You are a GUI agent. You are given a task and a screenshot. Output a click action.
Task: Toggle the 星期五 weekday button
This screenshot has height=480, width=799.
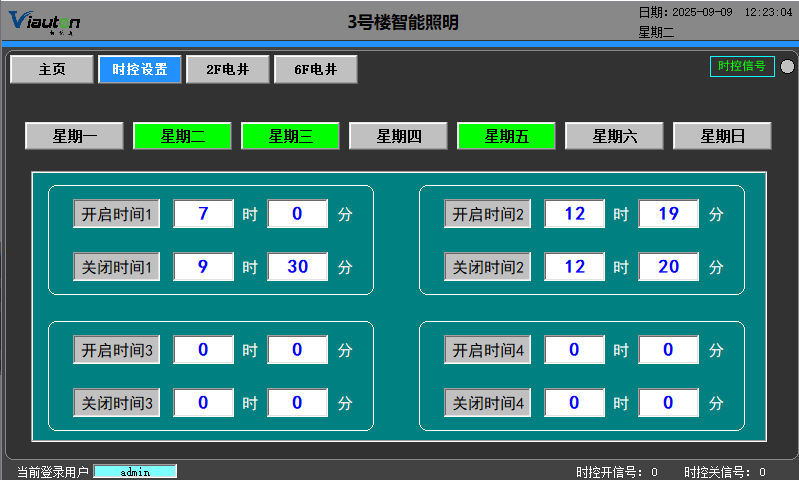[x=506, y=136]
